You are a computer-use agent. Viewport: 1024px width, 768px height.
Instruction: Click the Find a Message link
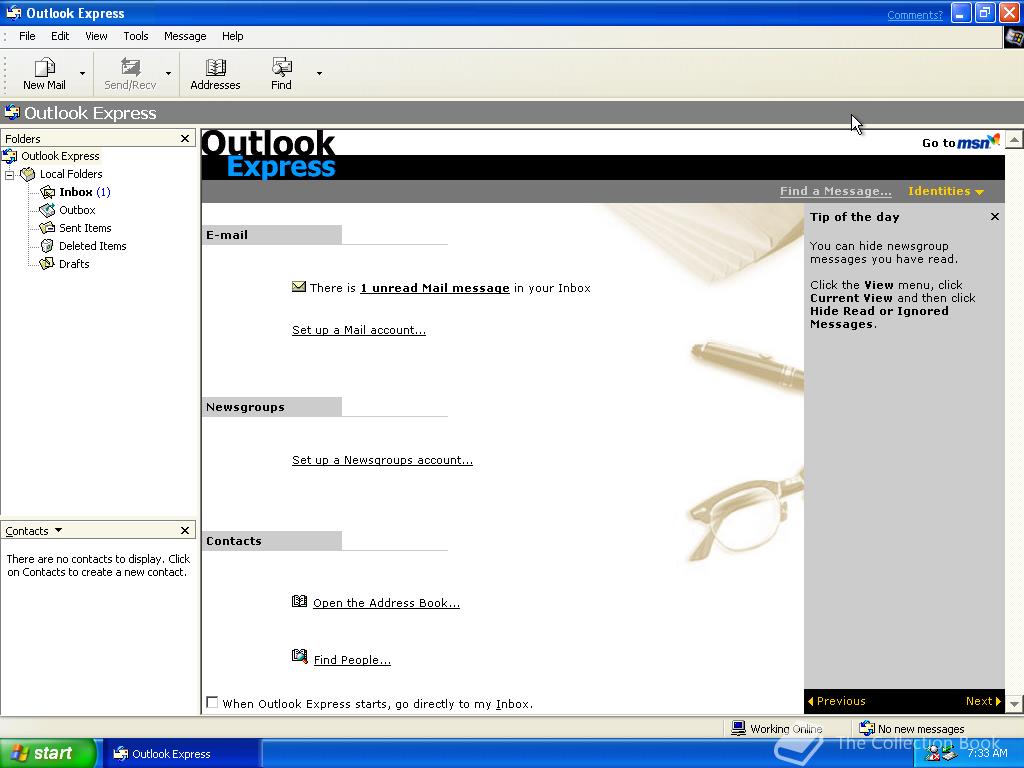coord(835,191)
